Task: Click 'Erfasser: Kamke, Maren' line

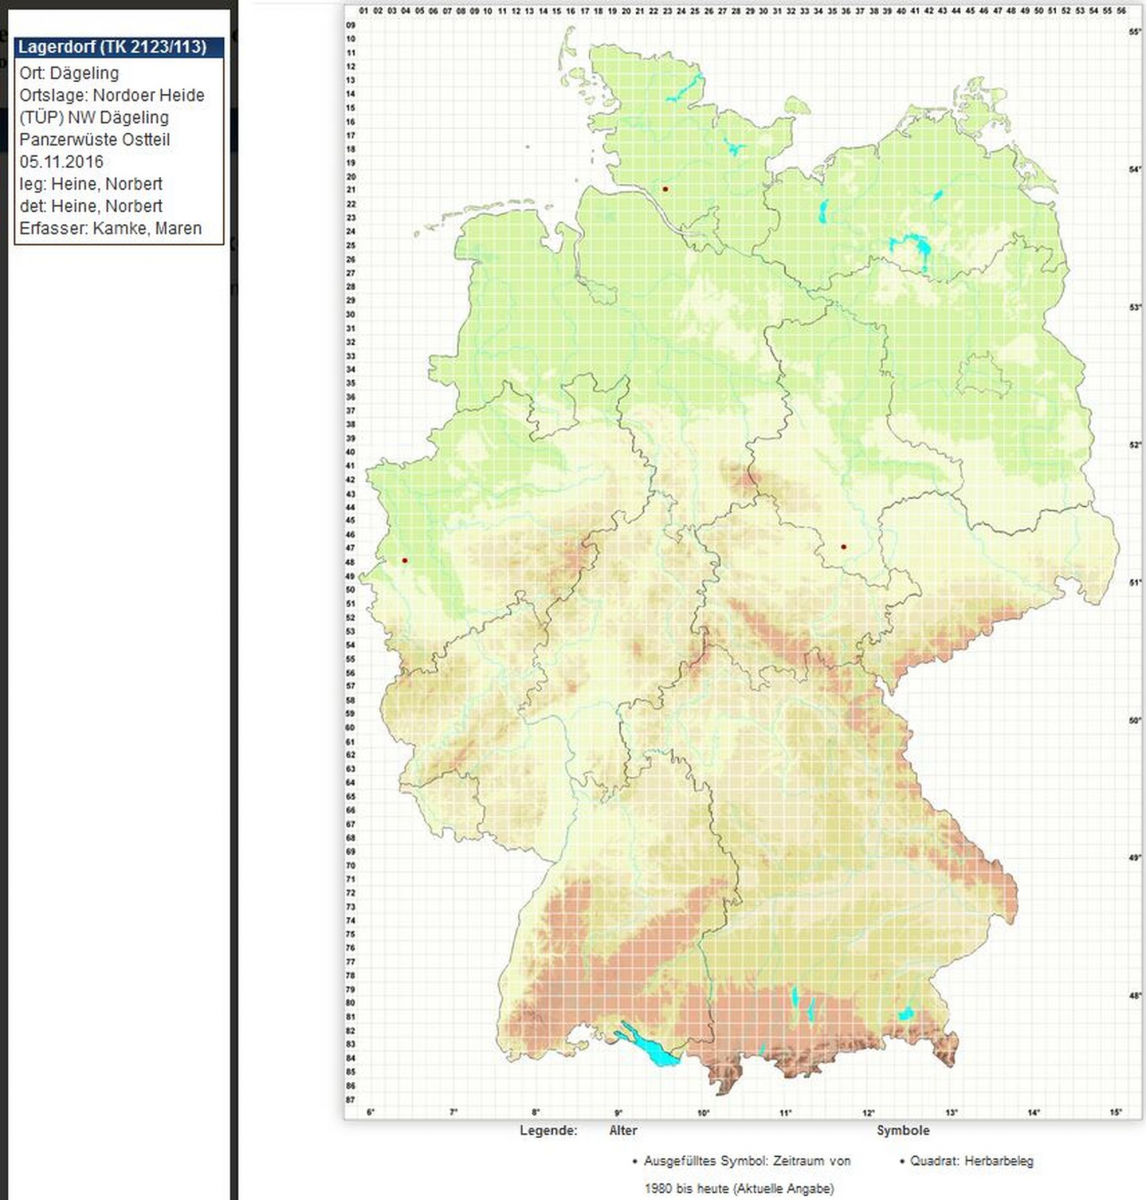Action: (110, 228)
